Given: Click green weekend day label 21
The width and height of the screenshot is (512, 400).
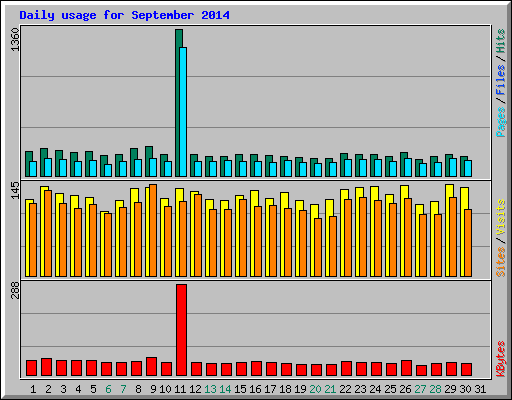Looking at the screenshot, I should 330,389.
